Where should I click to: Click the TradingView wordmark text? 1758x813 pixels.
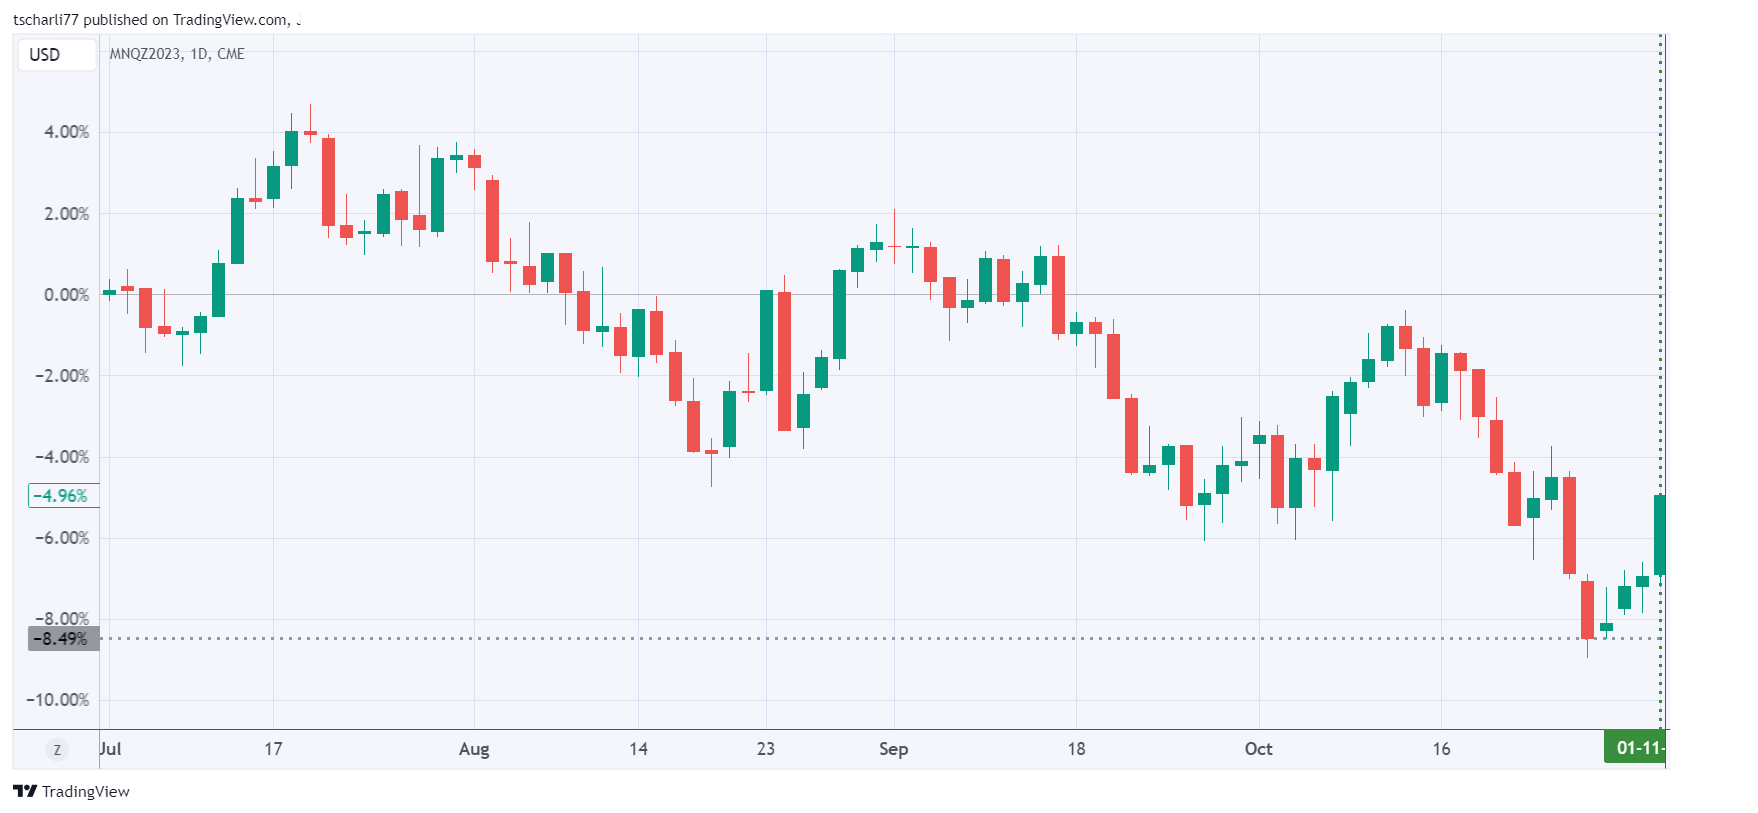tap(86, 792)
